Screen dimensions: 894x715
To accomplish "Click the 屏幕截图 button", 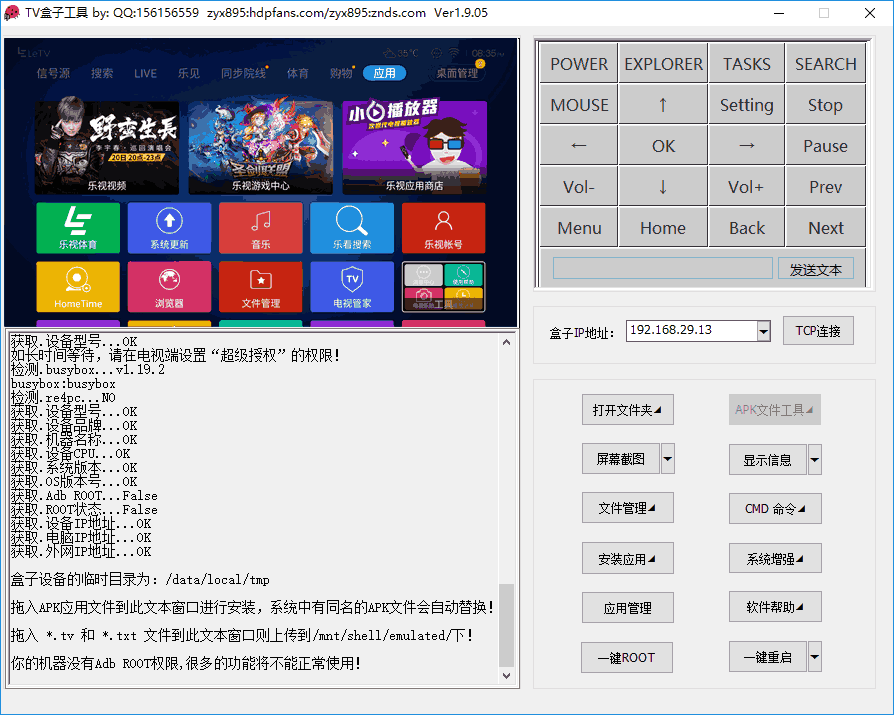I will pos(621,458).
